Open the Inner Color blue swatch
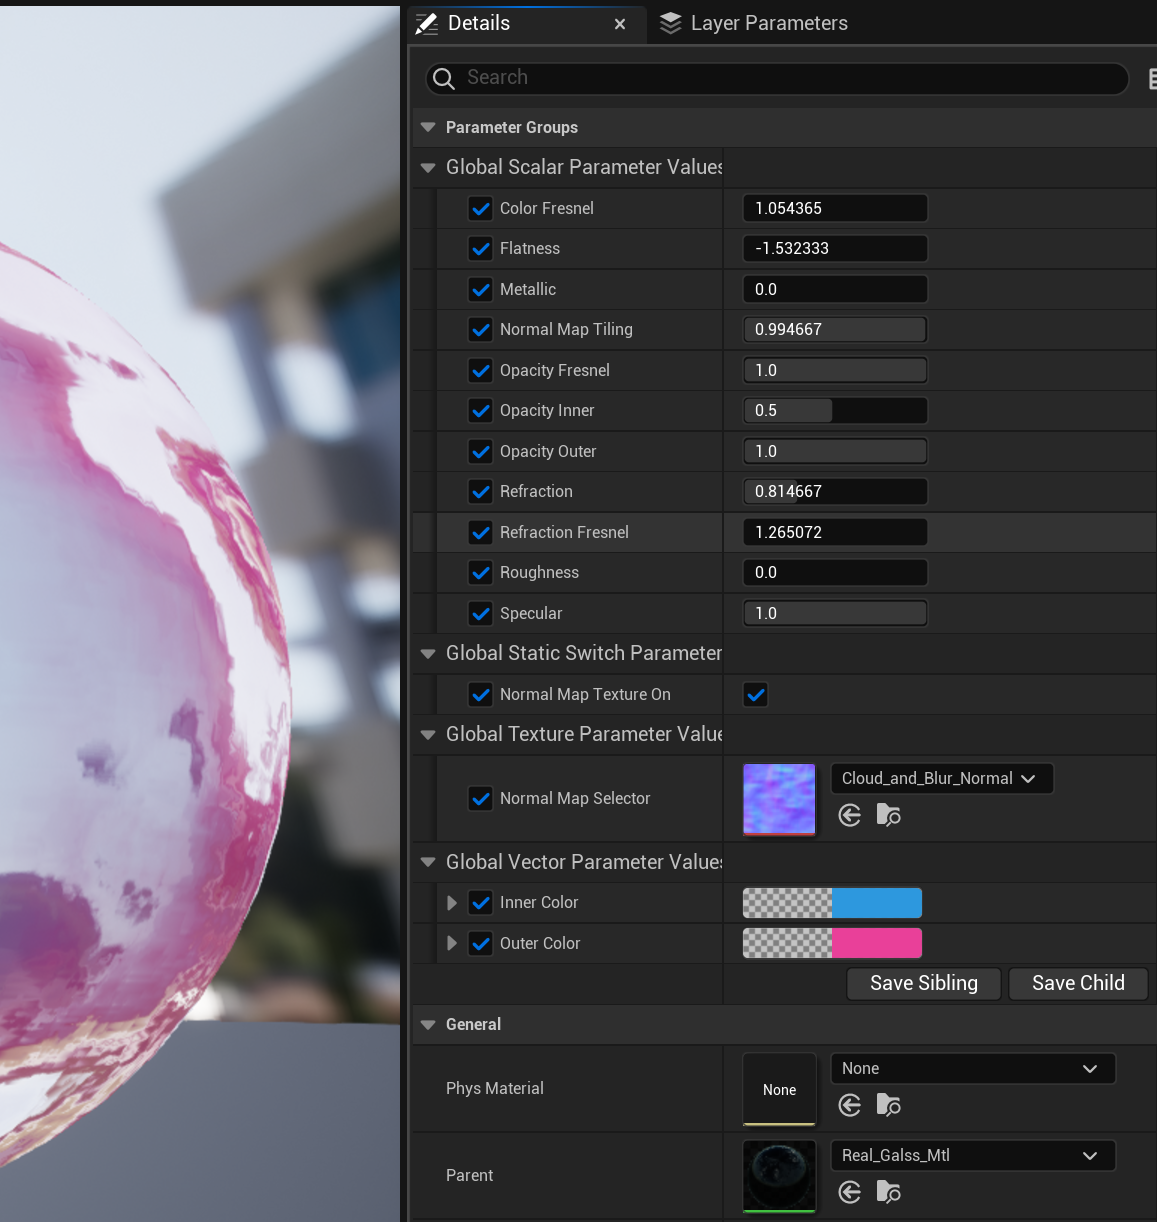The height and width of the screenshot is (1222, 1157). [x=877, y=903]
